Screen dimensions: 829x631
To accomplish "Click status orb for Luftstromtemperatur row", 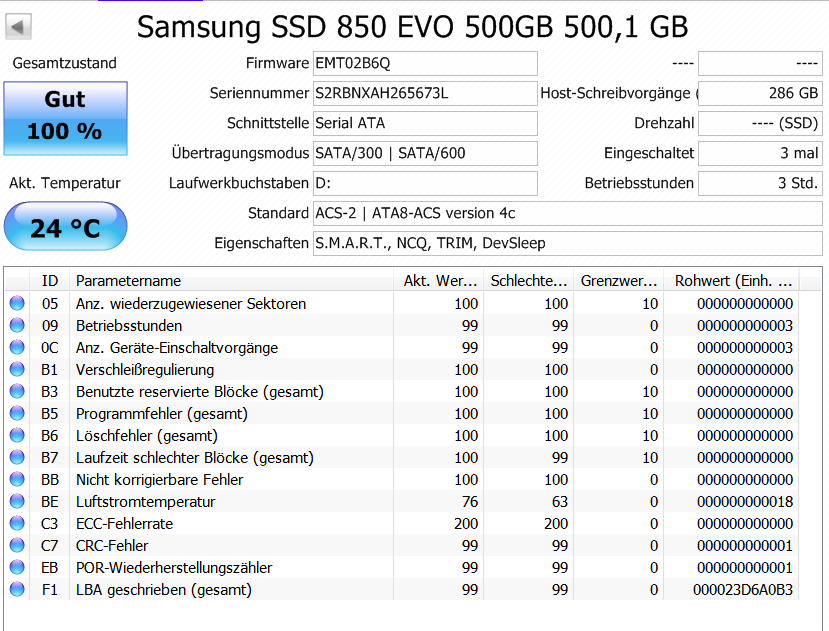I will click(x=17, y=501).
